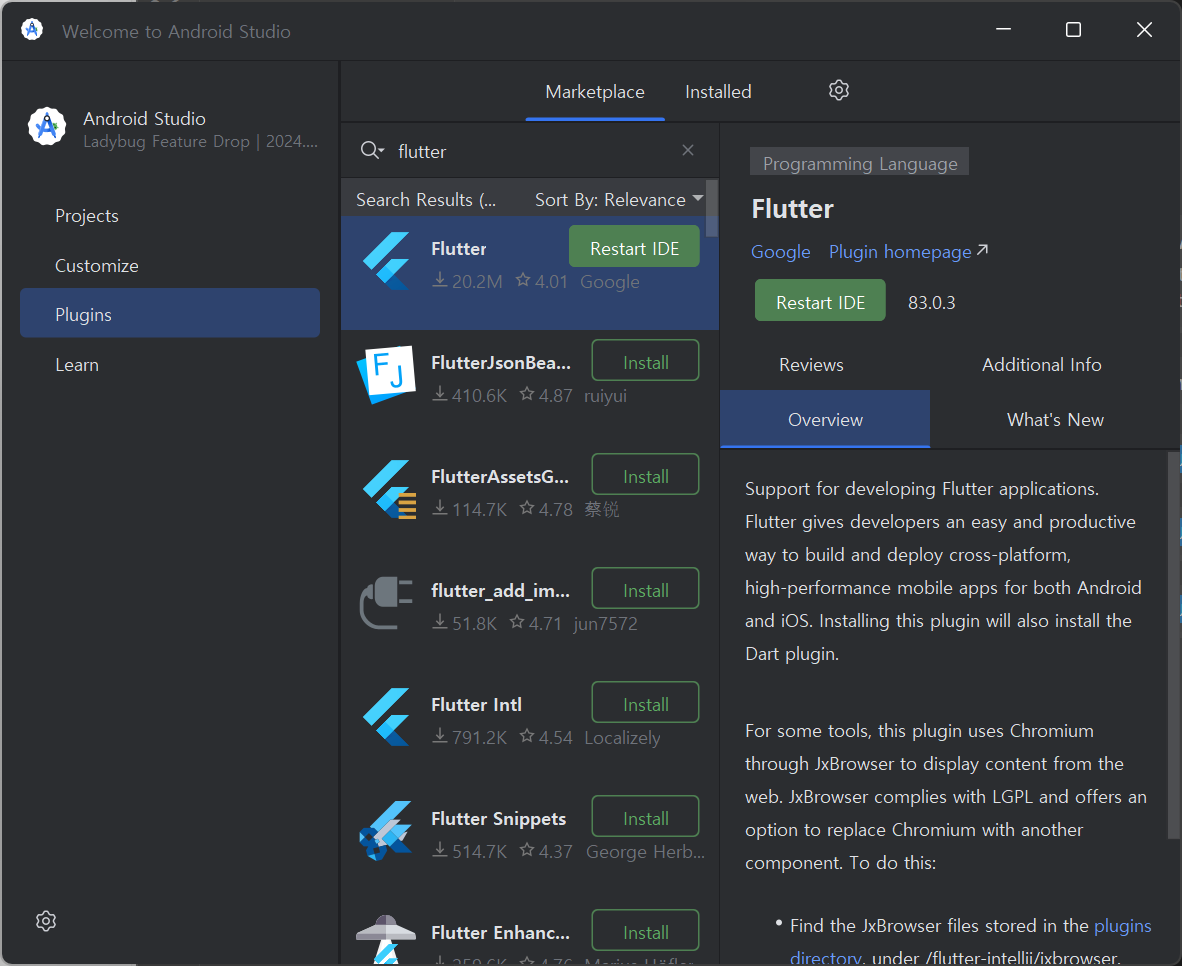Install Flutter Enhancement Suite plugin

coord(645,931)
